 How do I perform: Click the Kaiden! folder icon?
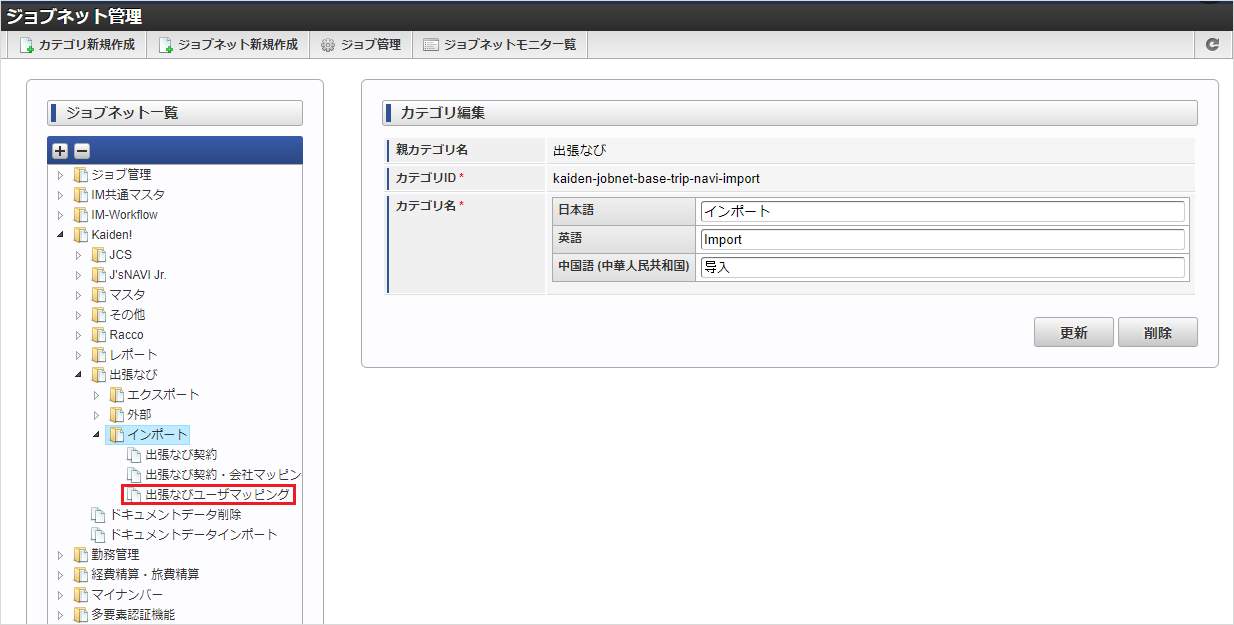pyautogui.click(x=80, y=235)
